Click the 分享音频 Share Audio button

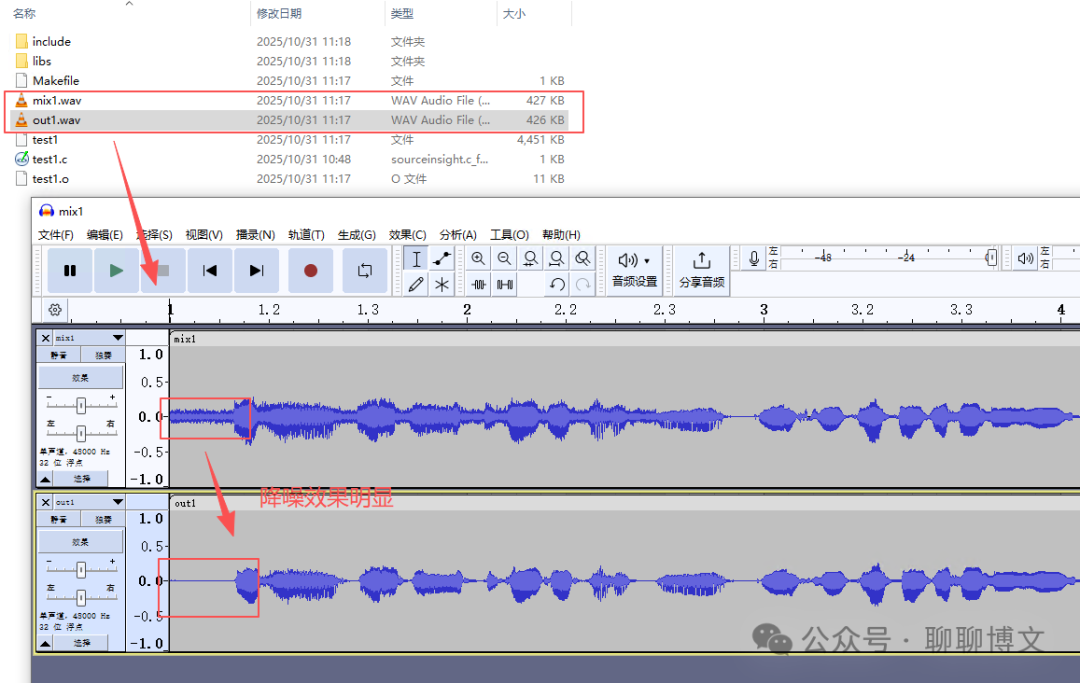pos(701,270)
